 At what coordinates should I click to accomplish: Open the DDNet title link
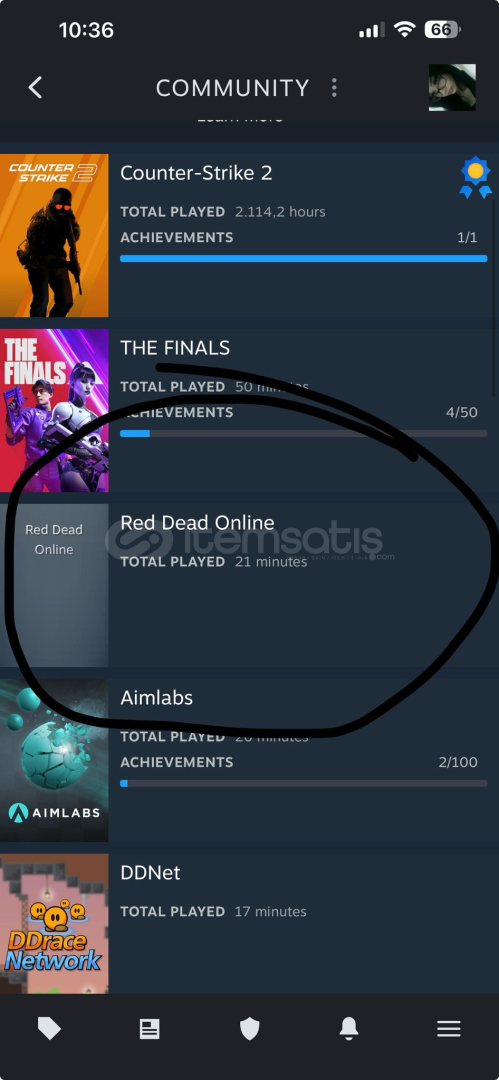click(150, 873)
